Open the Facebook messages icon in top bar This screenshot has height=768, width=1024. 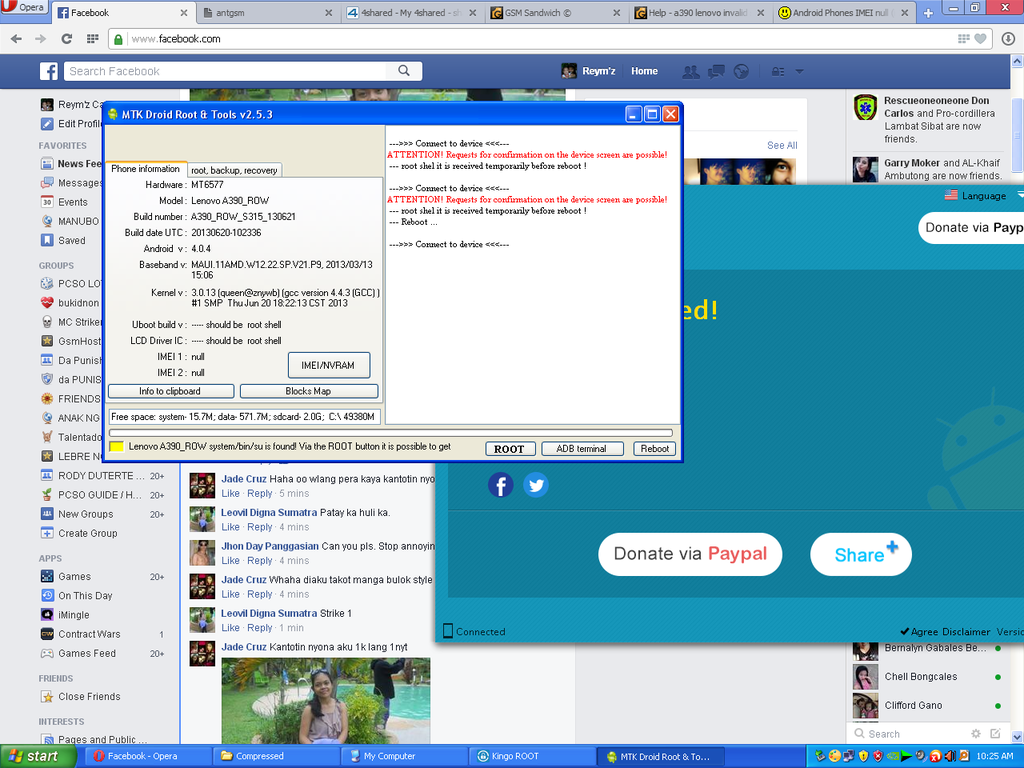tap(716, 71)
